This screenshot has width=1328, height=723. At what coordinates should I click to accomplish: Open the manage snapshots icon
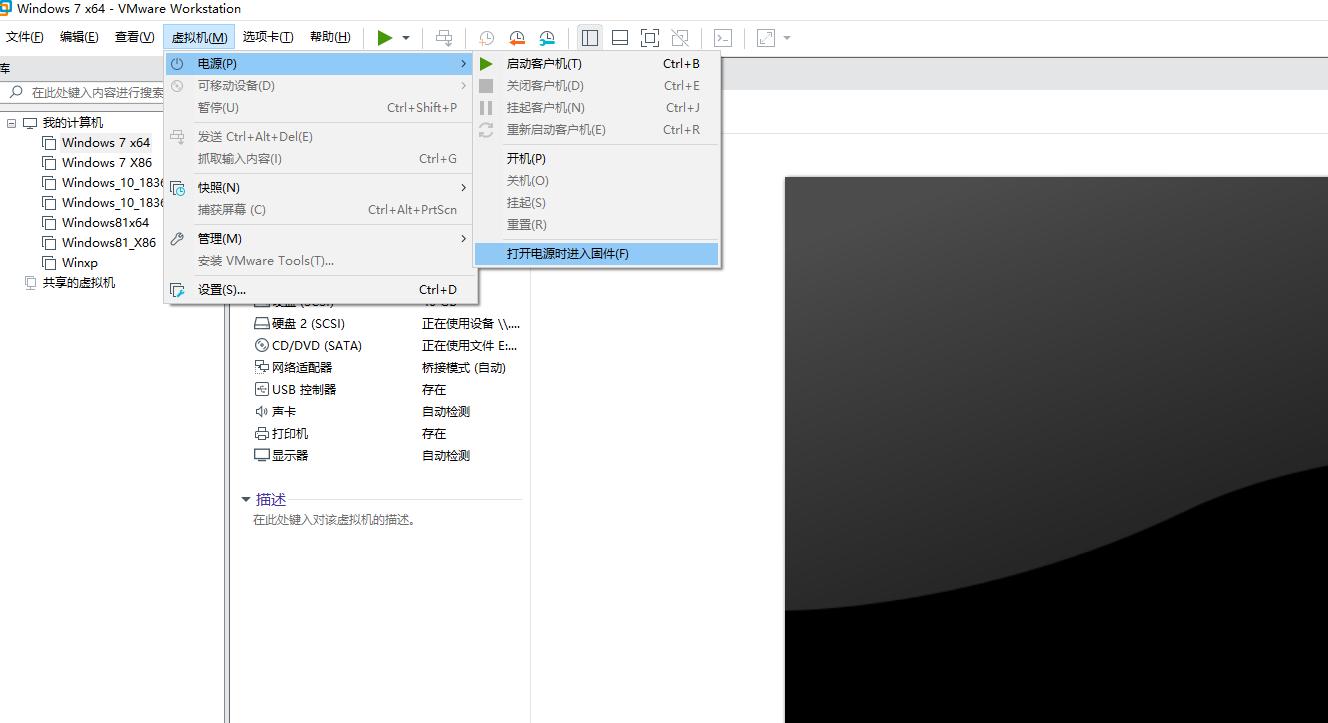click(546, 37)
